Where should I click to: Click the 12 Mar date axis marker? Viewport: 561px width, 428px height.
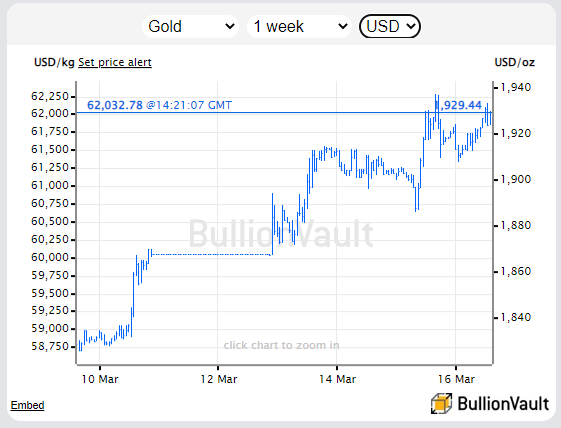click(218, 379)
